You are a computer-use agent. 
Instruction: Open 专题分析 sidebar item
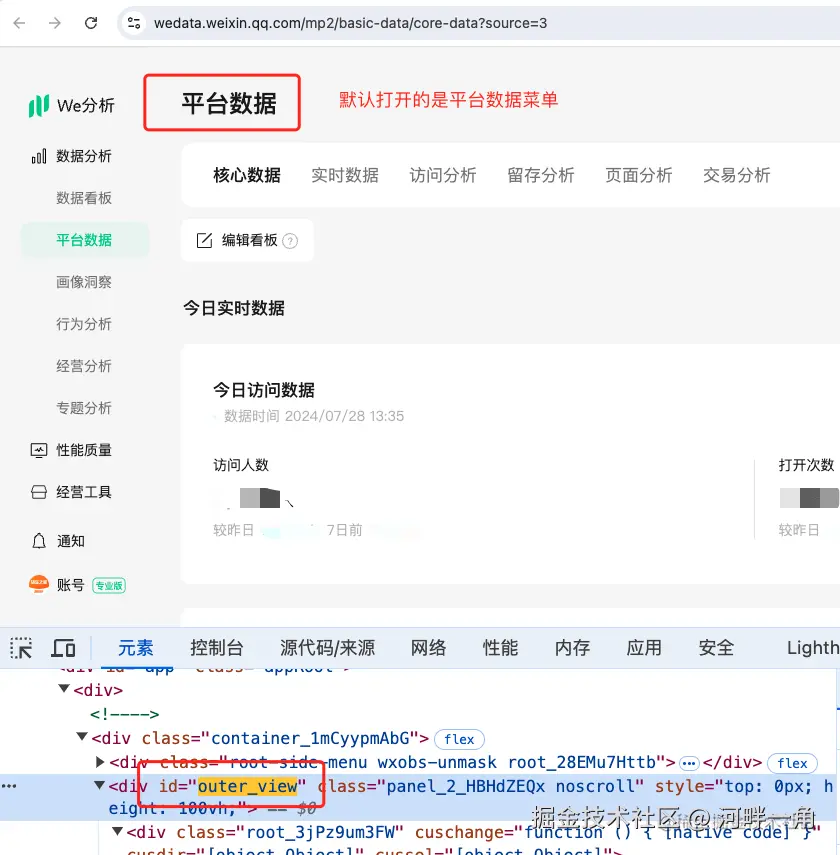[x=83, y=408]
